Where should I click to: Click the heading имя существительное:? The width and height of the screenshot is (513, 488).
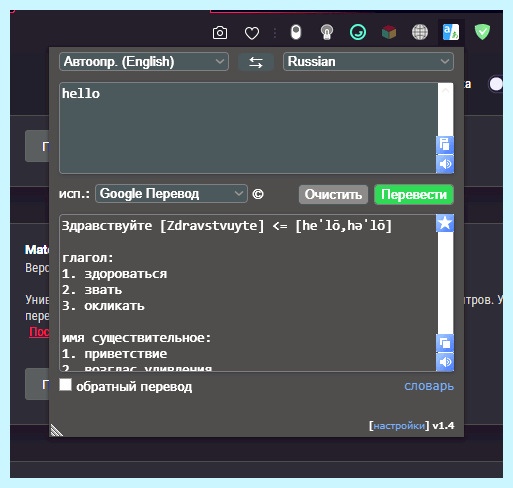point(136,338)
